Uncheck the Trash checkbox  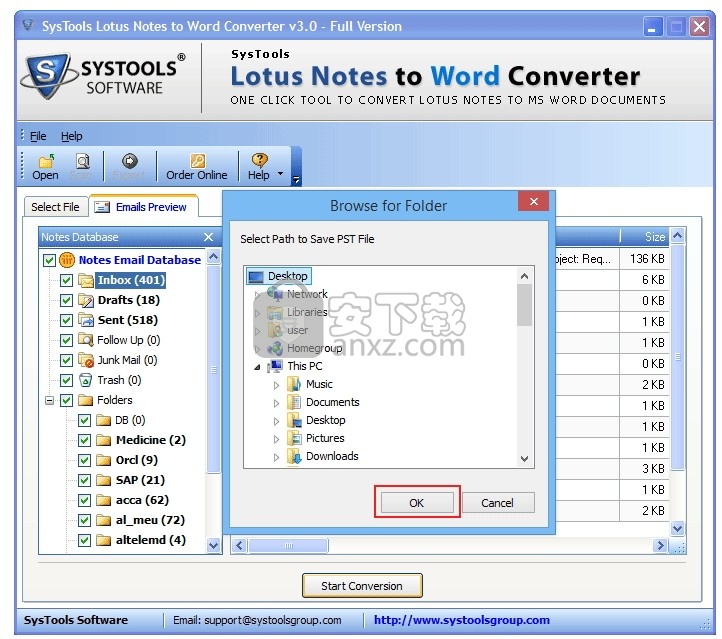66,380
